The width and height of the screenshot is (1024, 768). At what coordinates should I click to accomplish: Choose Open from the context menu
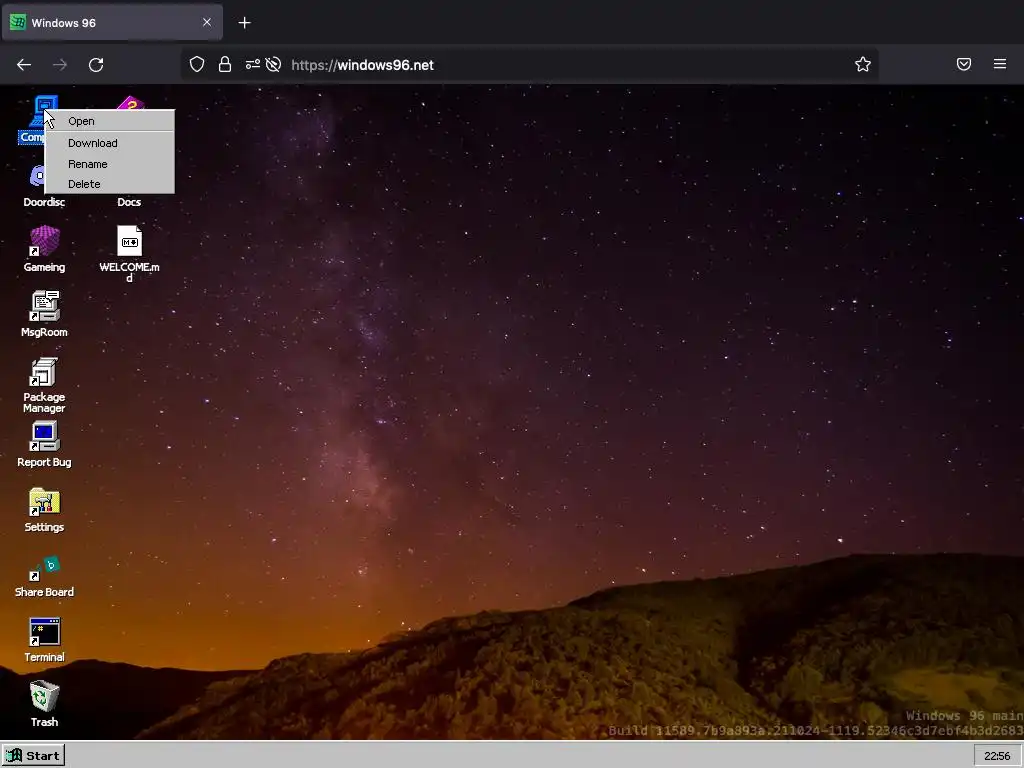tap(109, 121)
